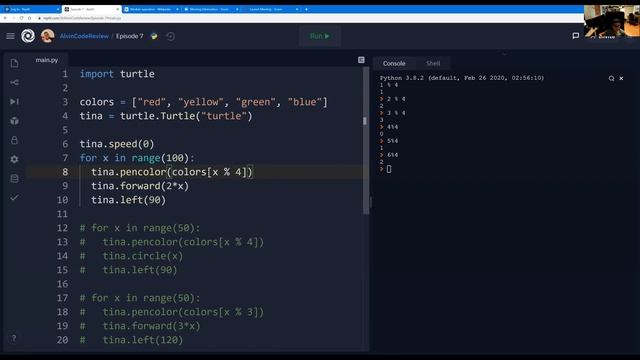640x360 pixels.
Task: Open the hamburger menu in Replit header
Action: click(10, 36)
